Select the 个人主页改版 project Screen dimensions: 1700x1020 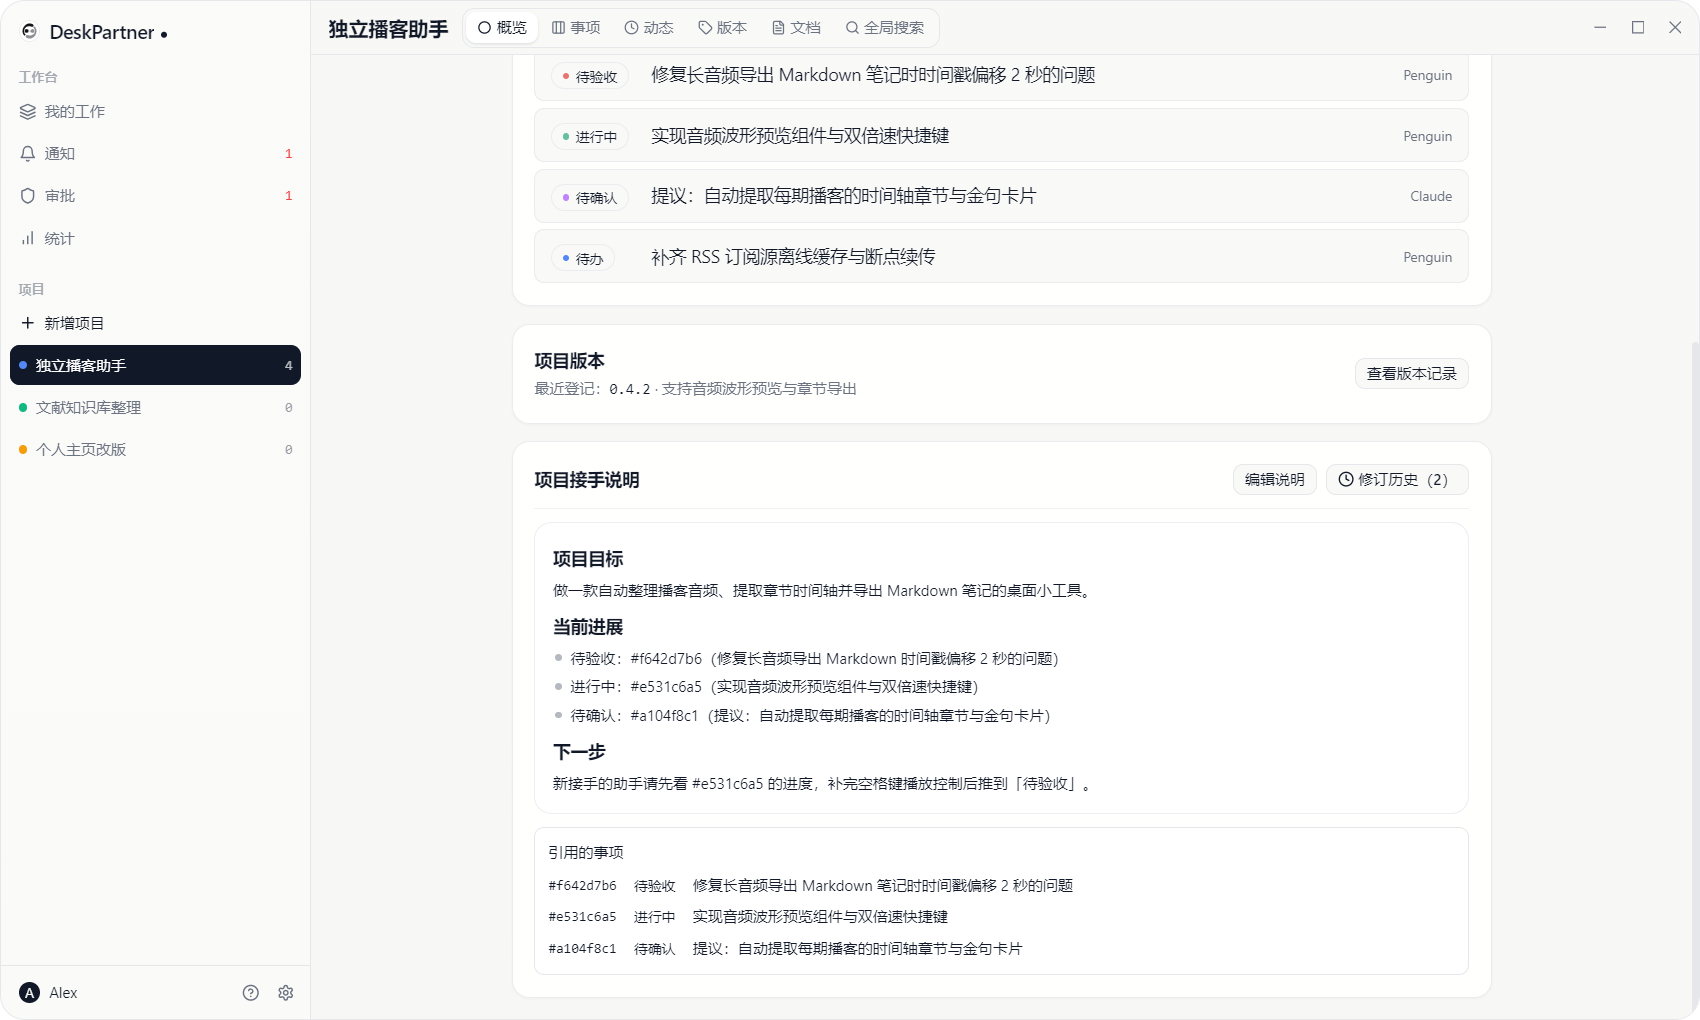click(155, 450)
